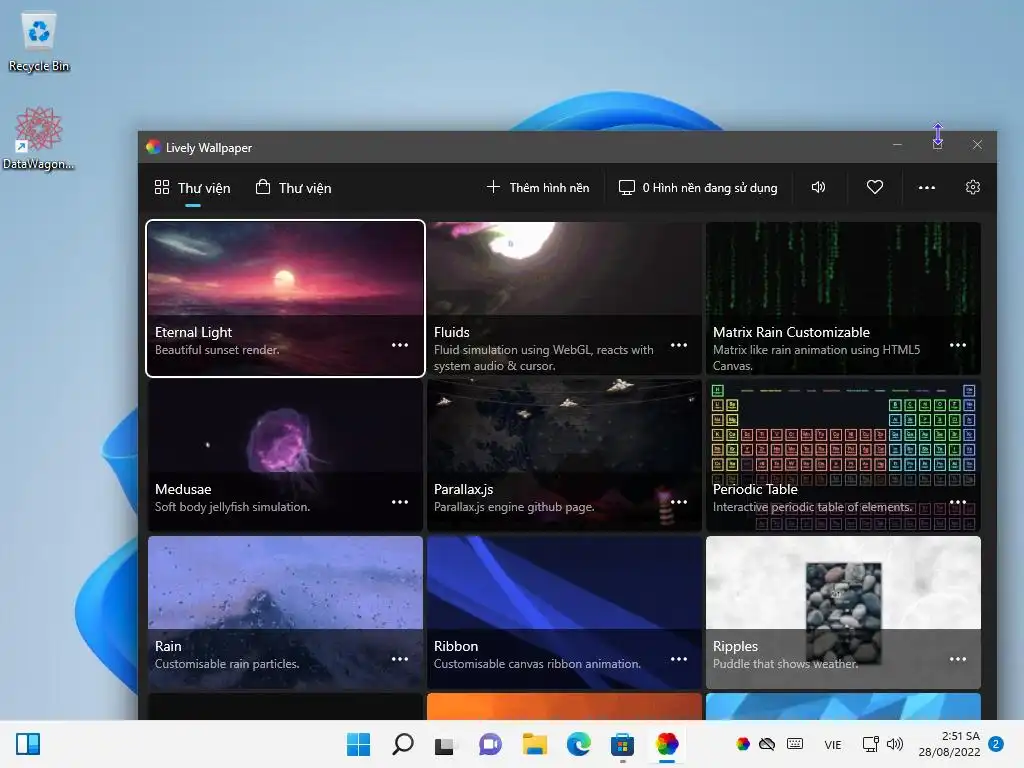The width and height of the screenshot is (1024, 768).
Task: Open options menu for Medusae
Action: click(400, 502)
